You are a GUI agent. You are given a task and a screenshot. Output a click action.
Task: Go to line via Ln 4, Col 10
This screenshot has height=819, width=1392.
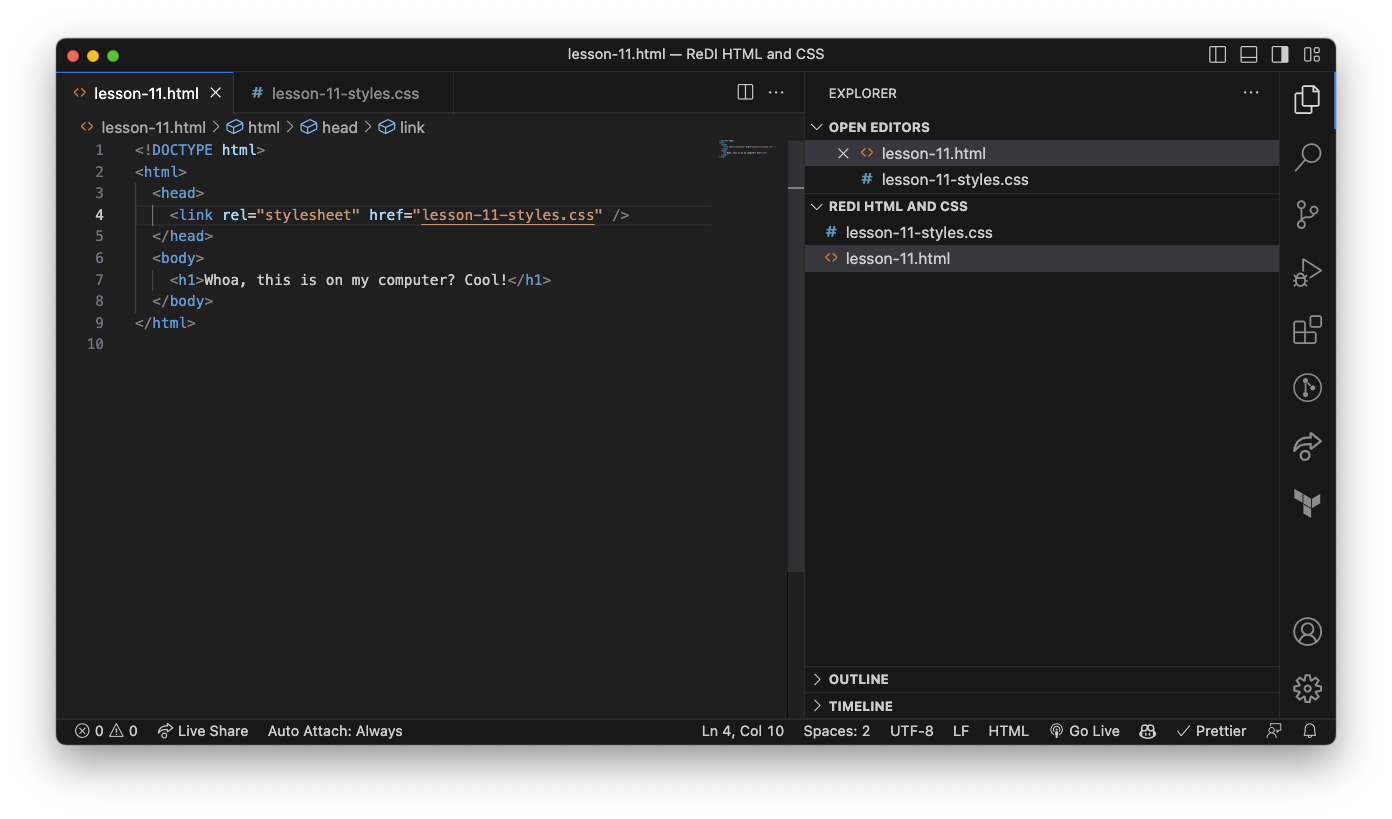click(x=742, y=731)
